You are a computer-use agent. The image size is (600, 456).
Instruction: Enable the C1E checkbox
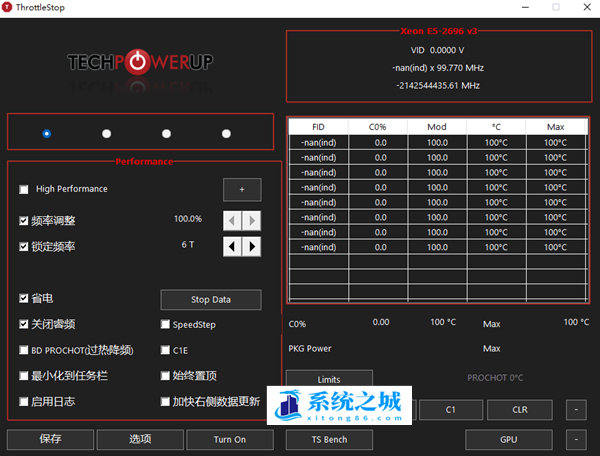click(x=165, y=350)
